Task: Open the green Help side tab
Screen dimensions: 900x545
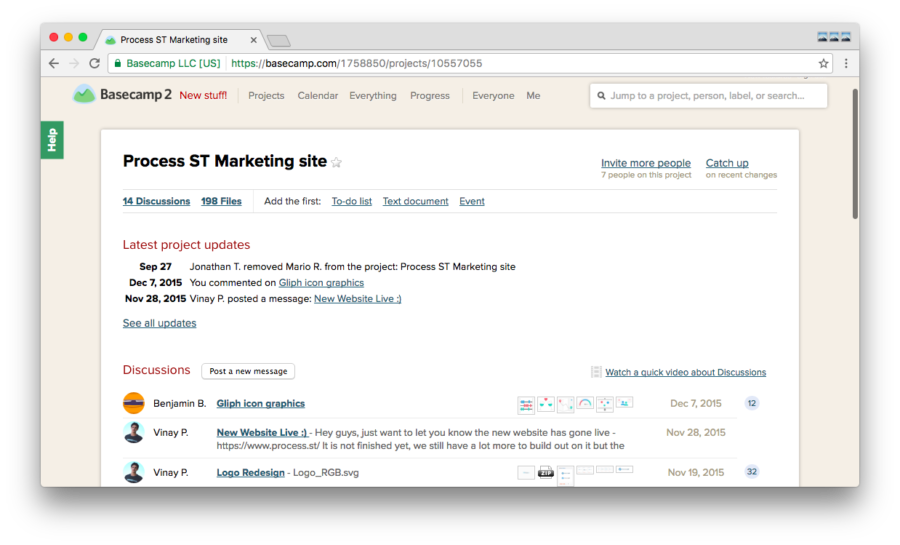Action: click(52, 140)
